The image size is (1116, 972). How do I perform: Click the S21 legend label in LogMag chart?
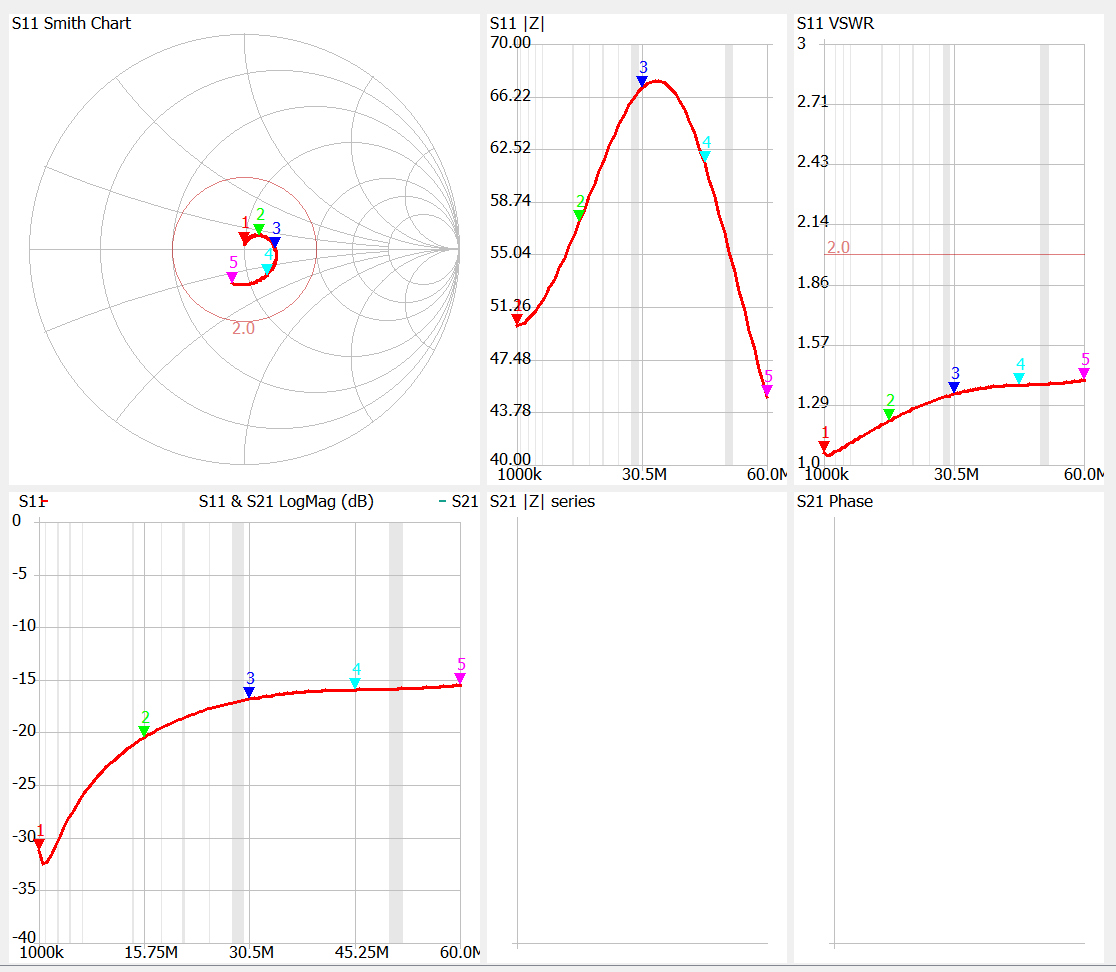click(464, 501)
